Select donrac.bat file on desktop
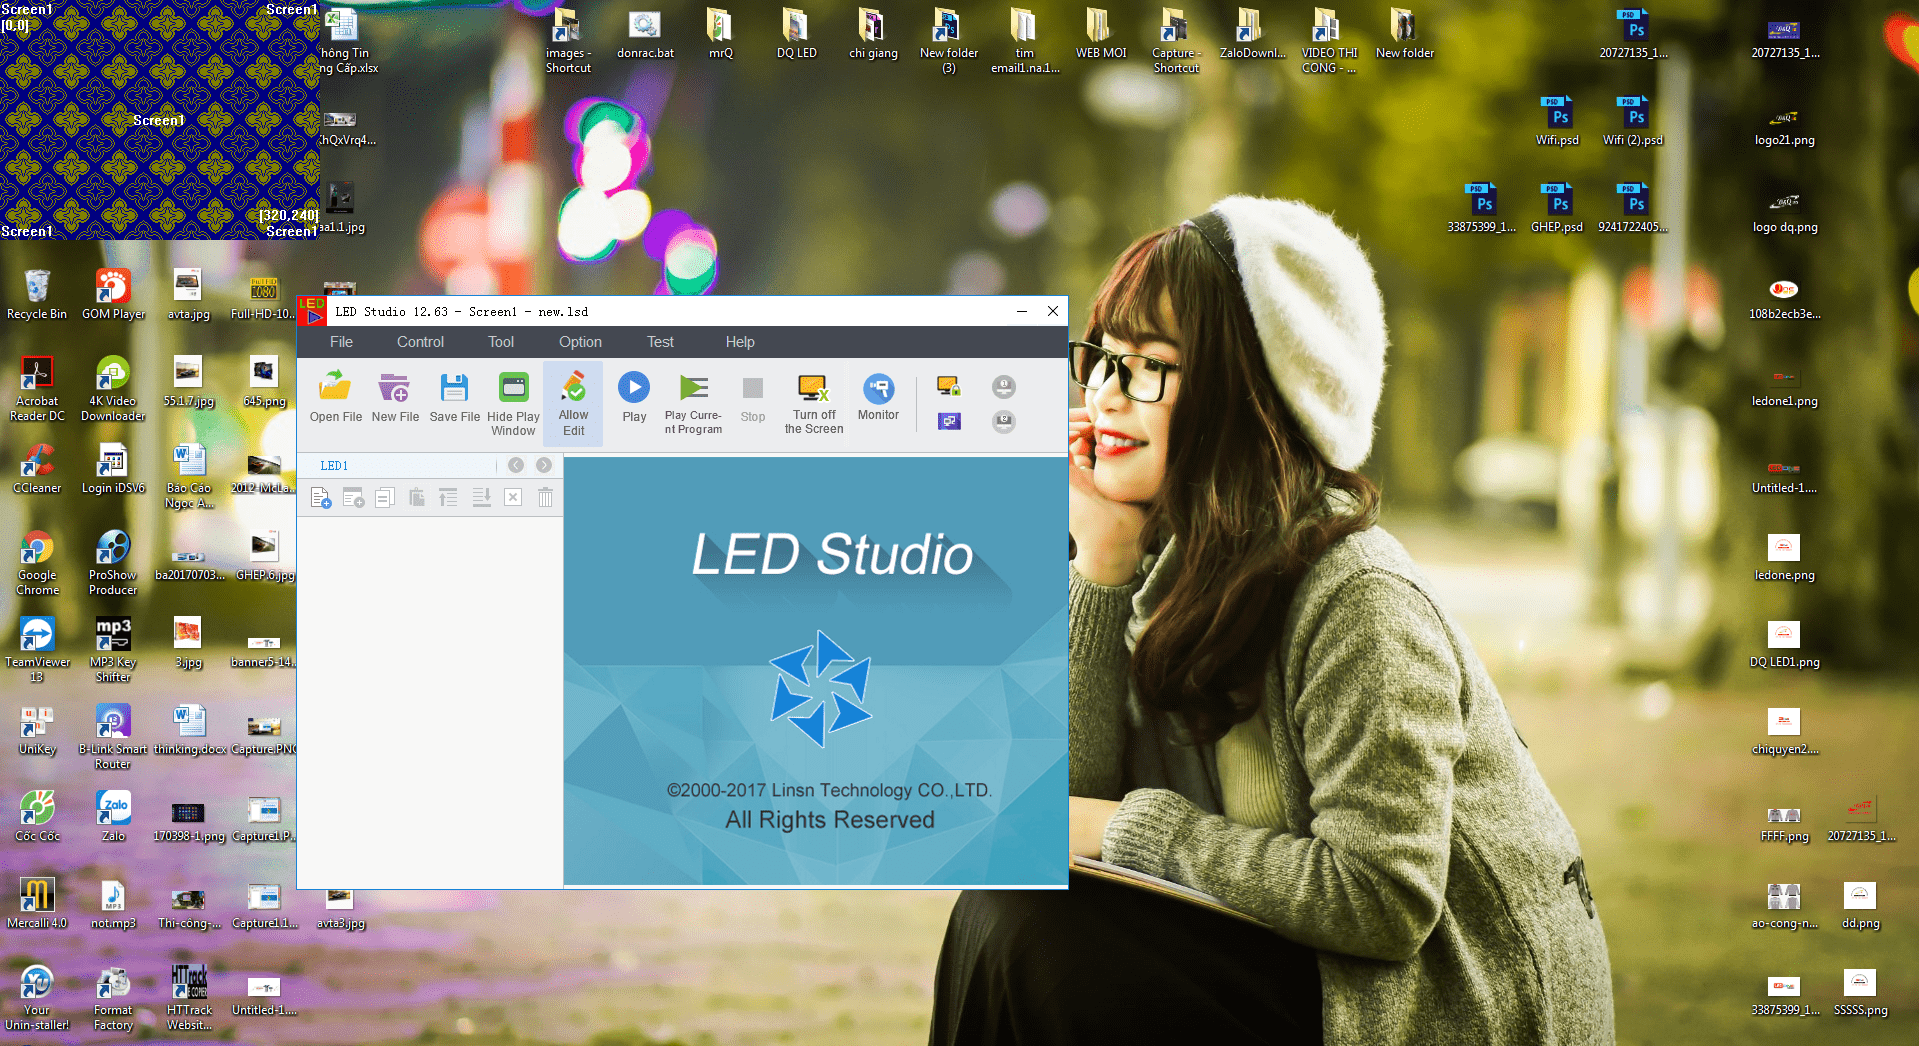The image size is (1919, 1046). coord(645,34)
